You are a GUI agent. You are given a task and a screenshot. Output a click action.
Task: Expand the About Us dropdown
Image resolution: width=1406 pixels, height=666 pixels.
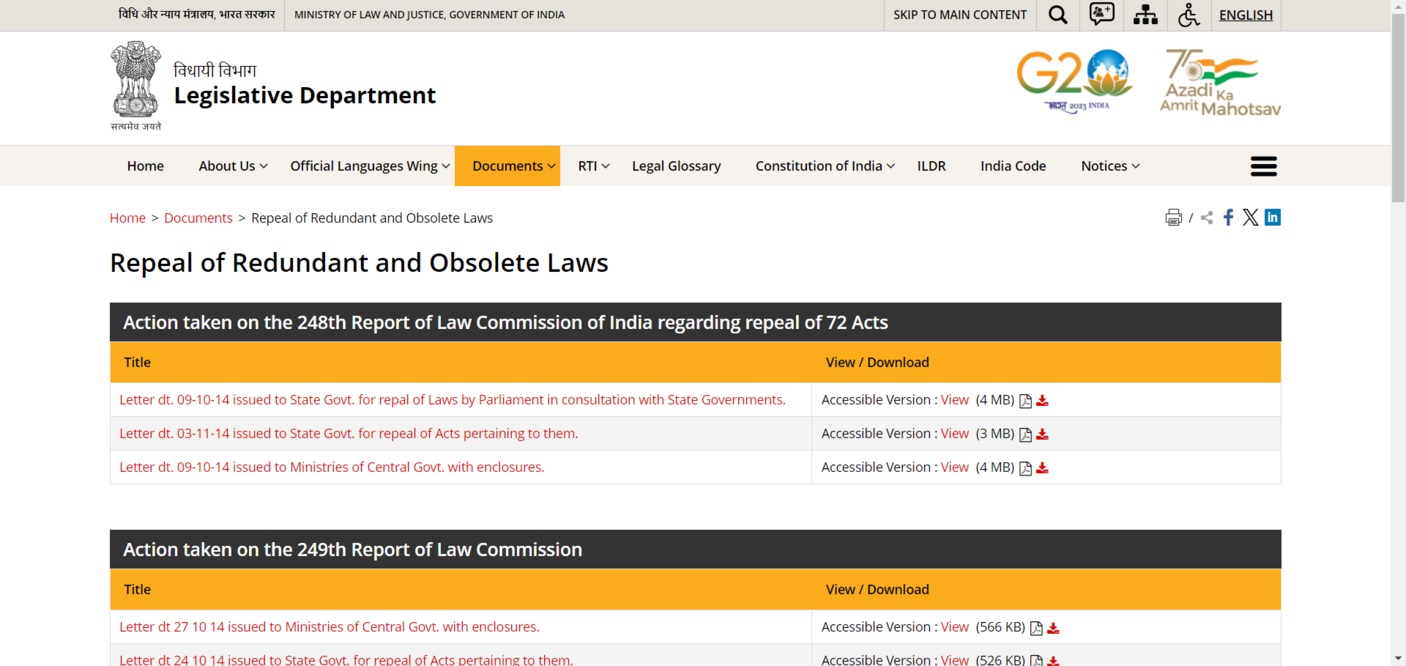tap(232, 166)
